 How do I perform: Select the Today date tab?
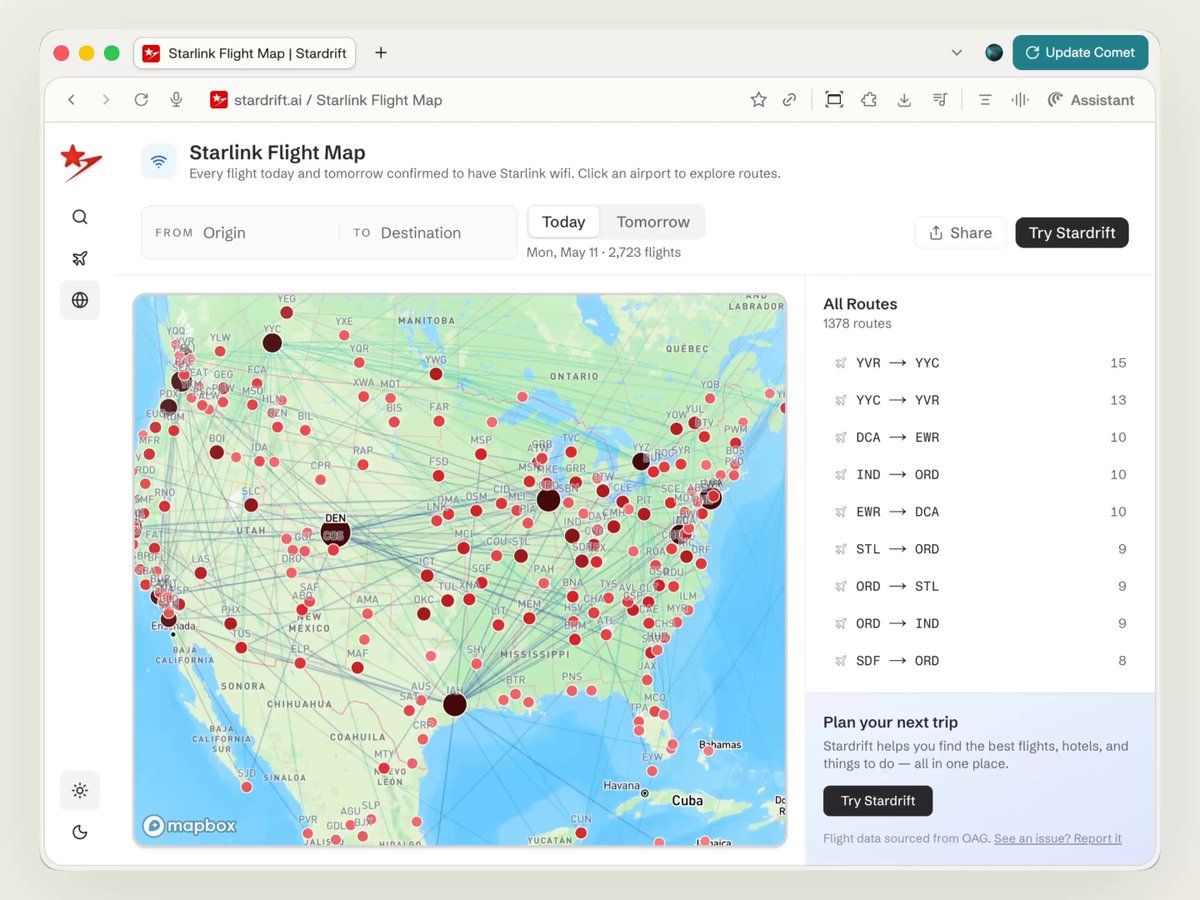564,222
